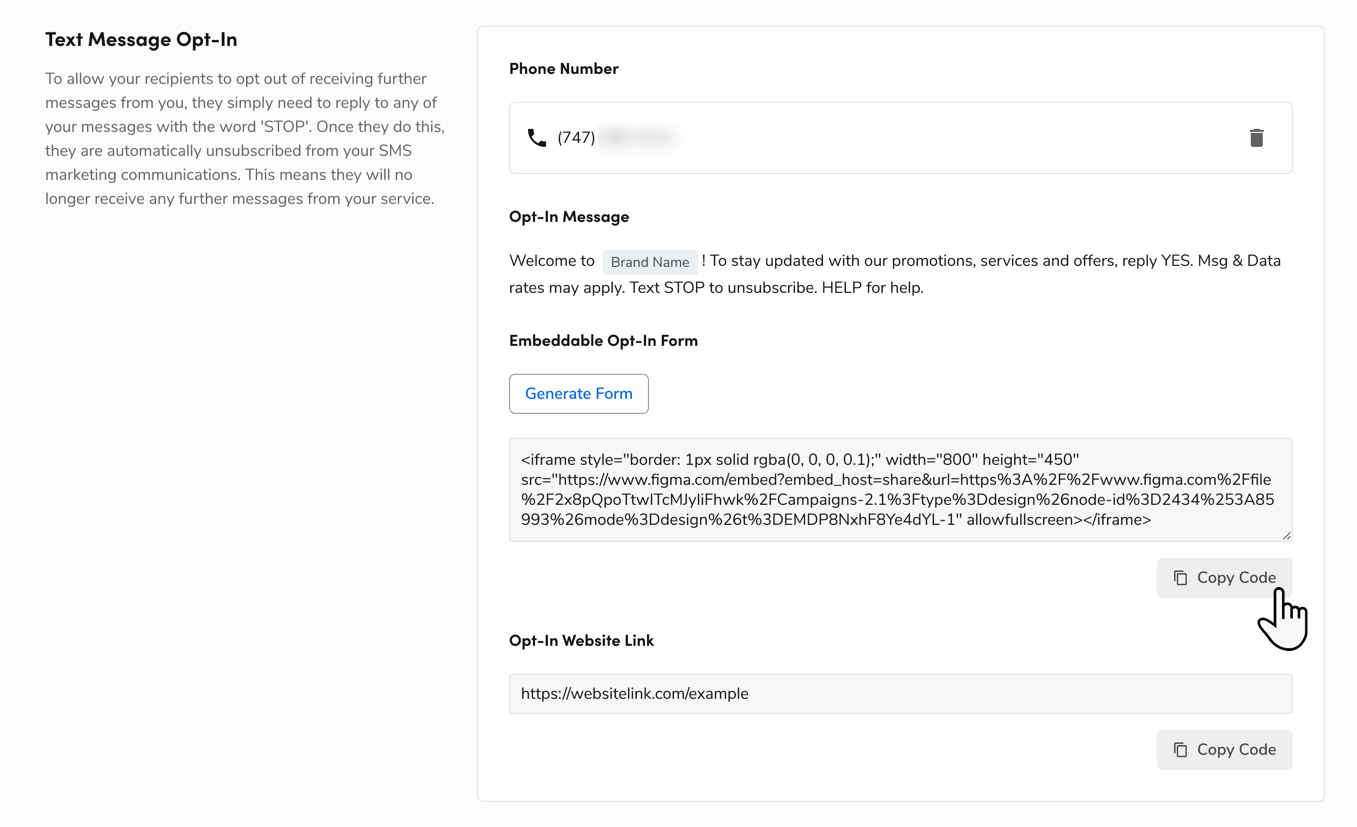Image resolution: width=1357 pixels, height=827 pixels.
Task: Click the Phone Number section heading
Action: 564,69
